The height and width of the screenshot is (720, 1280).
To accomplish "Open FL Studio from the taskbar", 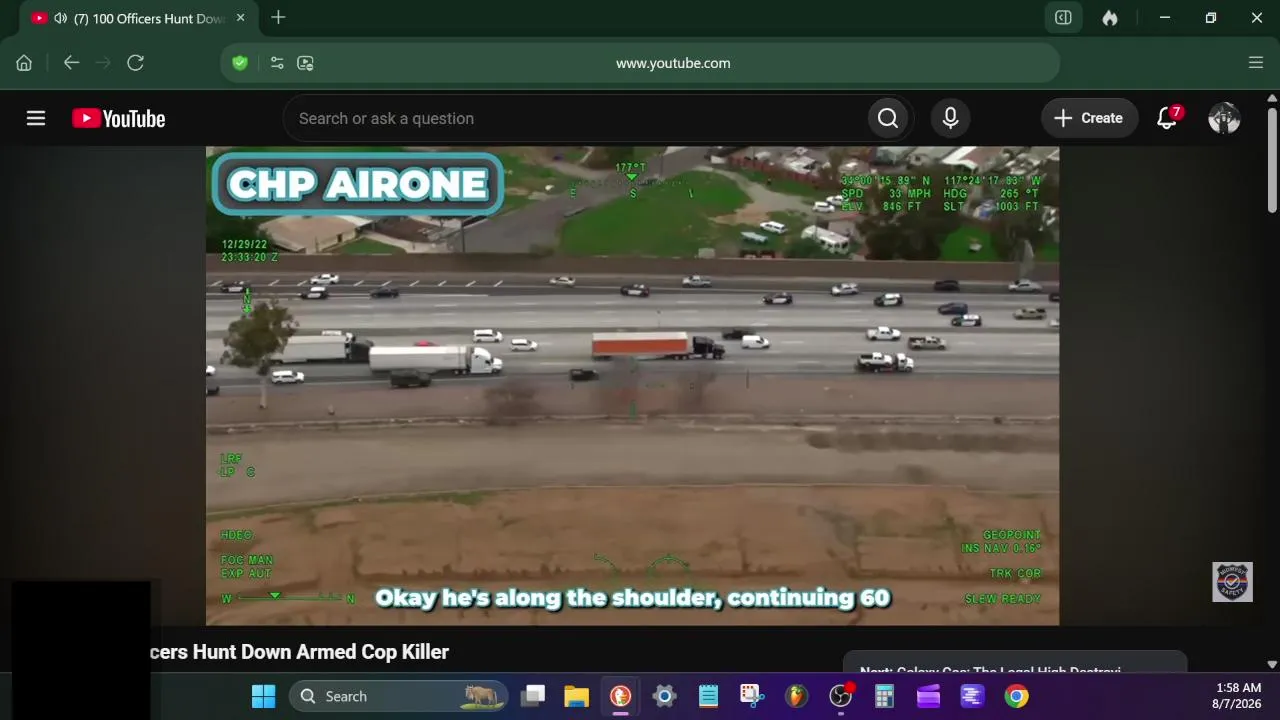I will 796,696.
